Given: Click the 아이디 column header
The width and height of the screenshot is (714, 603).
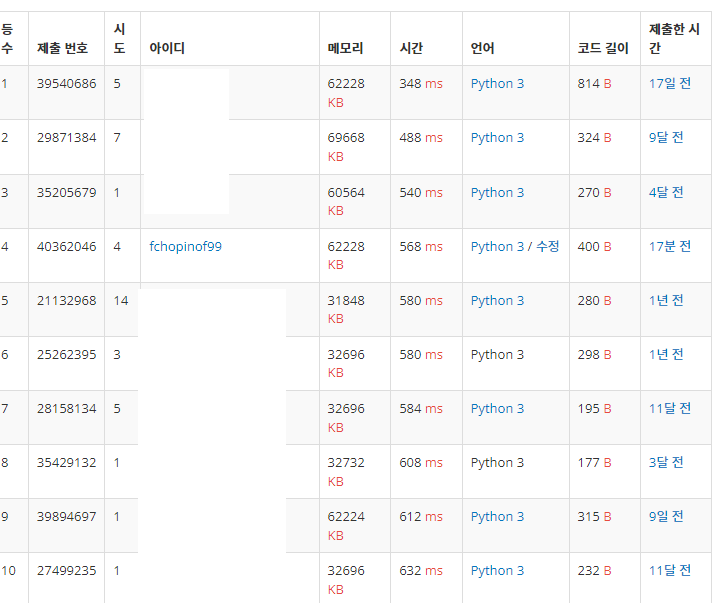Looking at the screenshot, I should tap(167, 48).
